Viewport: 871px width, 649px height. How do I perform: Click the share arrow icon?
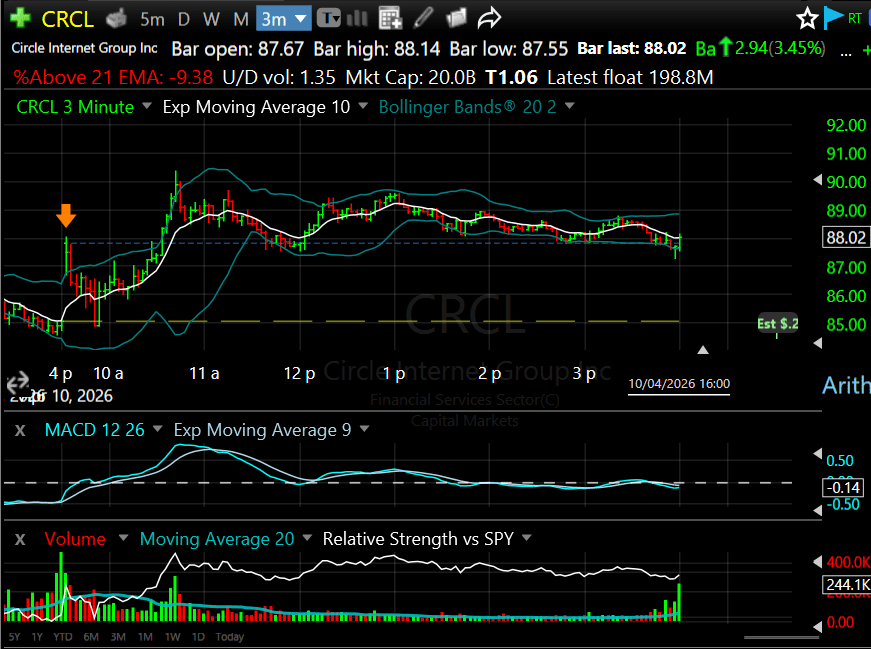[x=488, y=18]
